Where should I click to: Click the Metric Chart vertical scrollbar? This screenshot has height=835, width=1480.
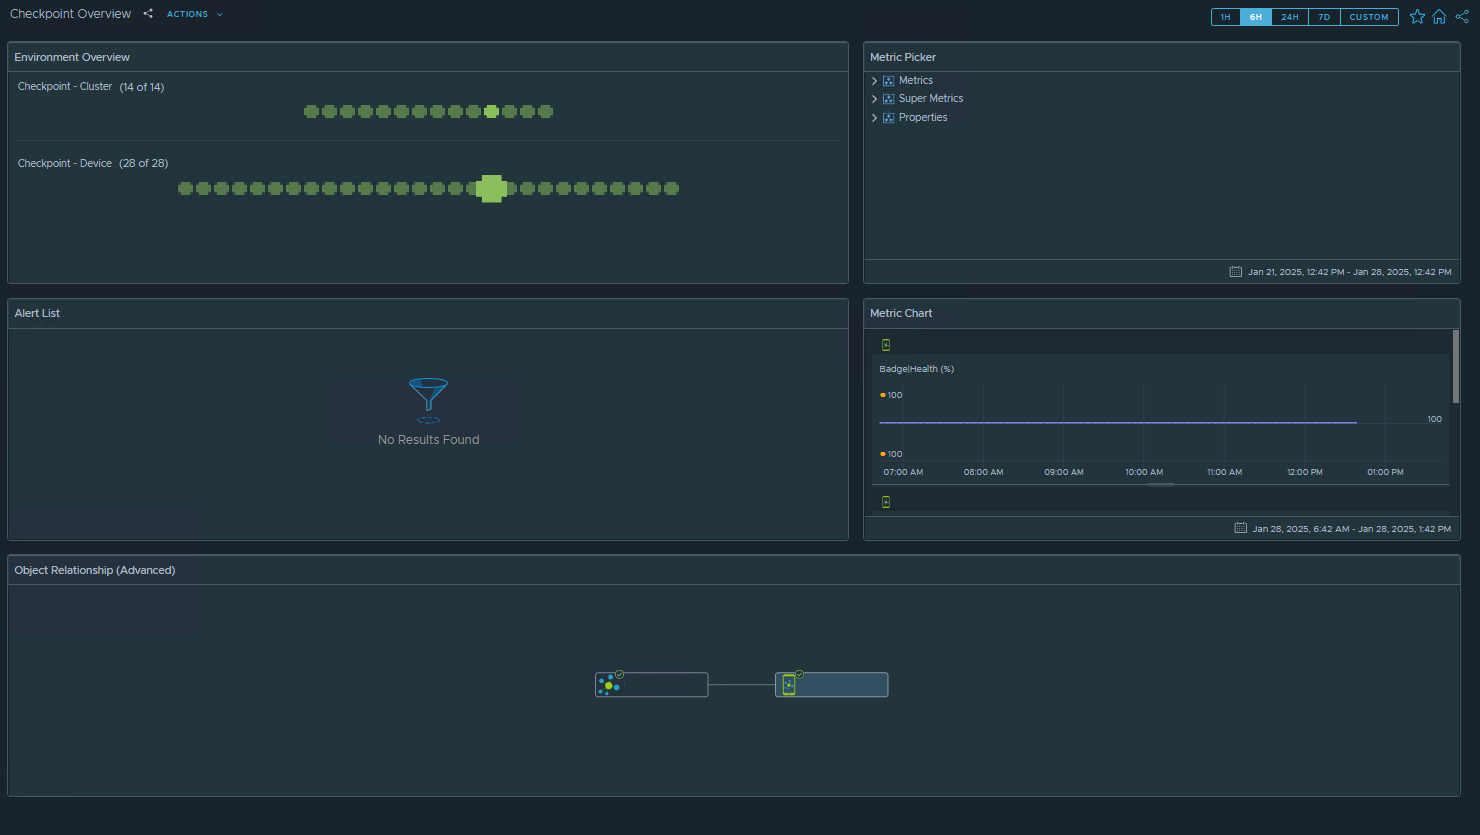click(1455, 367)
